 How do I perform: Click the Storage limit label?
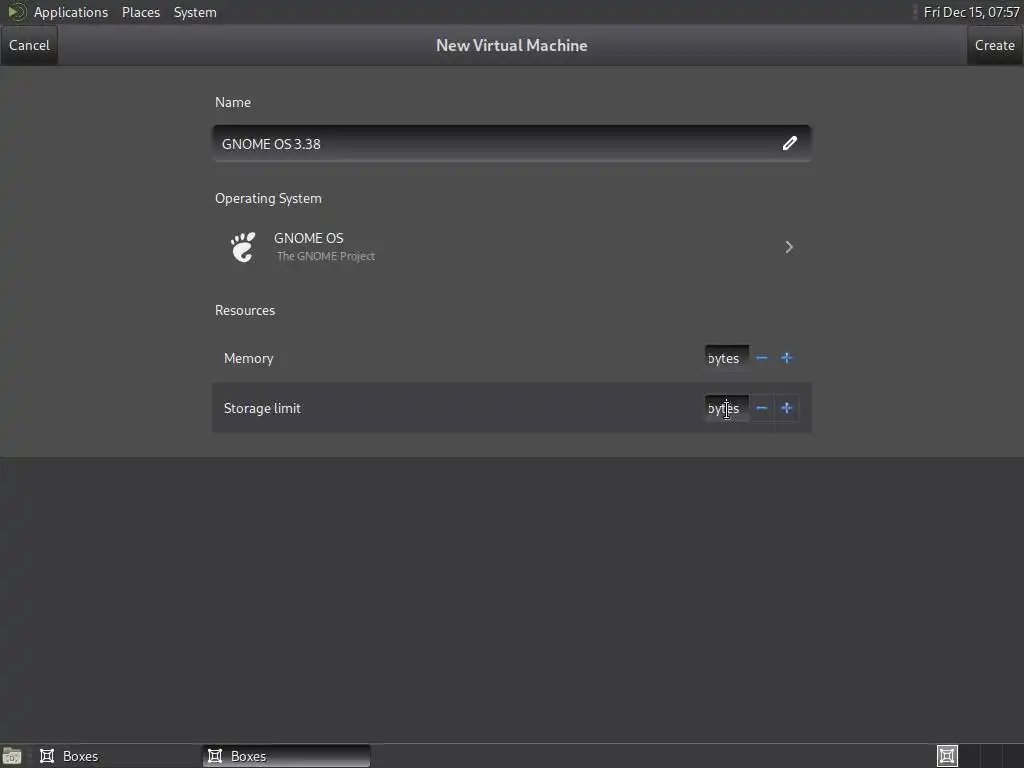coord(262,408)
